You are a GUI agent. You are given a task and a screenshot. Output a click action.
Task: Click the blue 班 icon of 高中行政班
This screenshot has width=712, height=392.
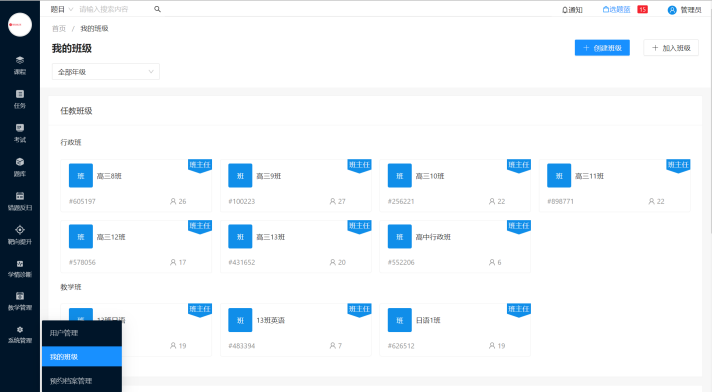coord(400,237)
